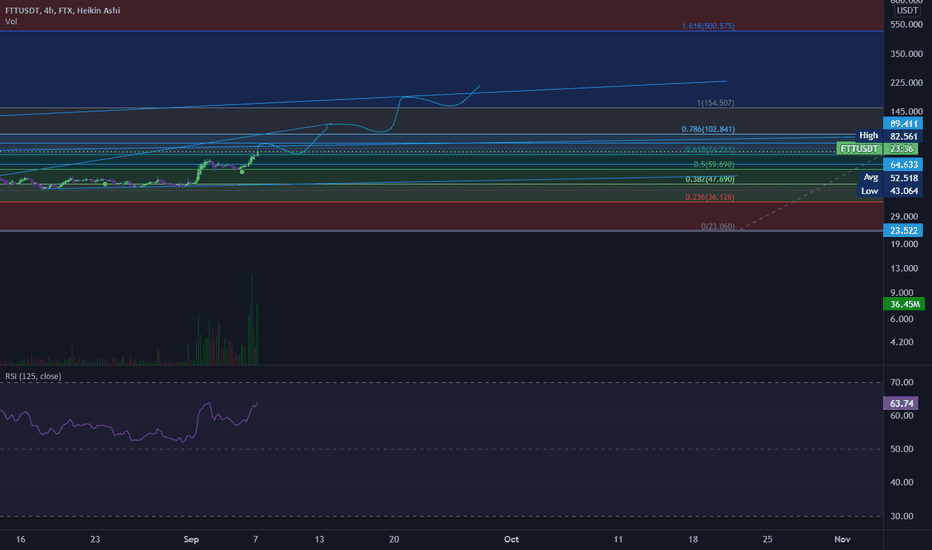Viewport: 932px width, 550px height.
Task: Select the 0.786(102.841) Fibonacci level label
Action: pyautogui.click(x=708, y=129)
